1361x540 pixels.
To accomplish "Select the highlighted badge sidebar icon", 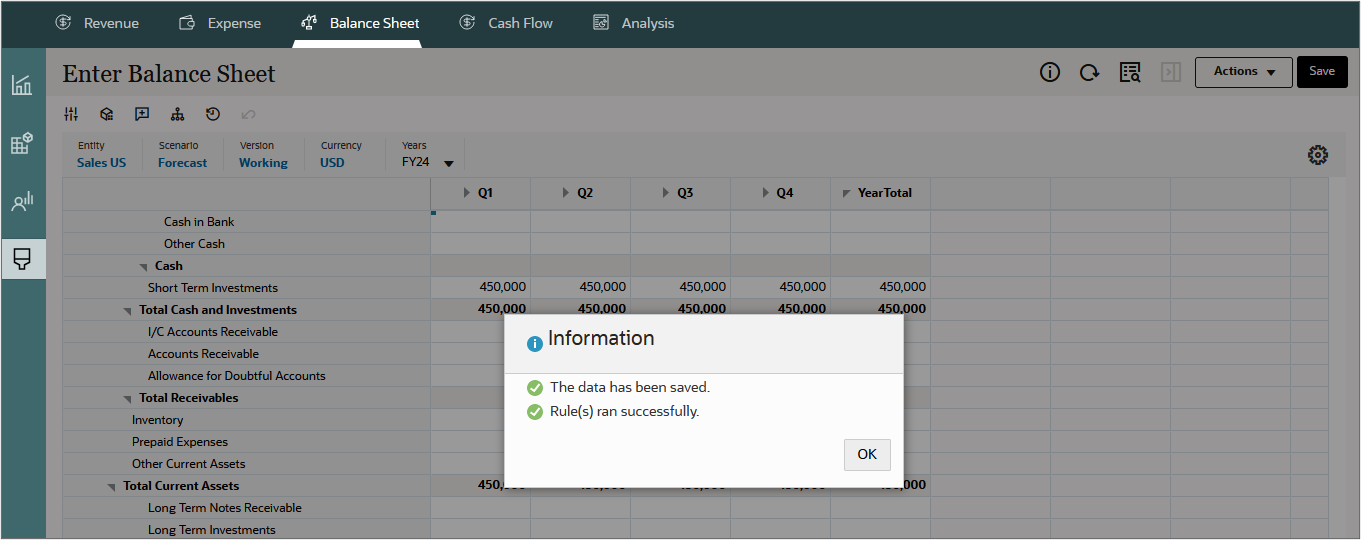I will [x=22, y=259].
